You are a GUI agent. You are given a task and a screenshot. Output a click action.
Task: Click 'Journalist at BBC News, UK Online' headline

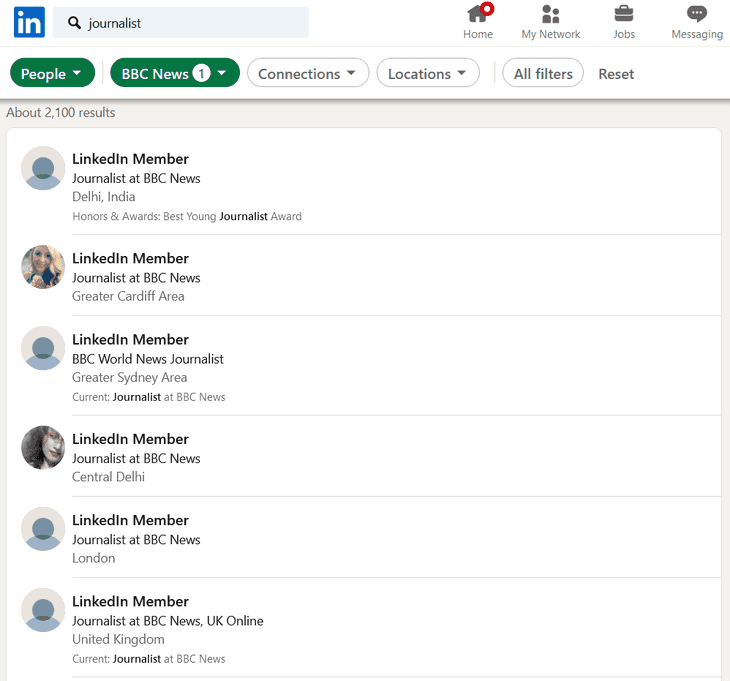tap(168, 621)
